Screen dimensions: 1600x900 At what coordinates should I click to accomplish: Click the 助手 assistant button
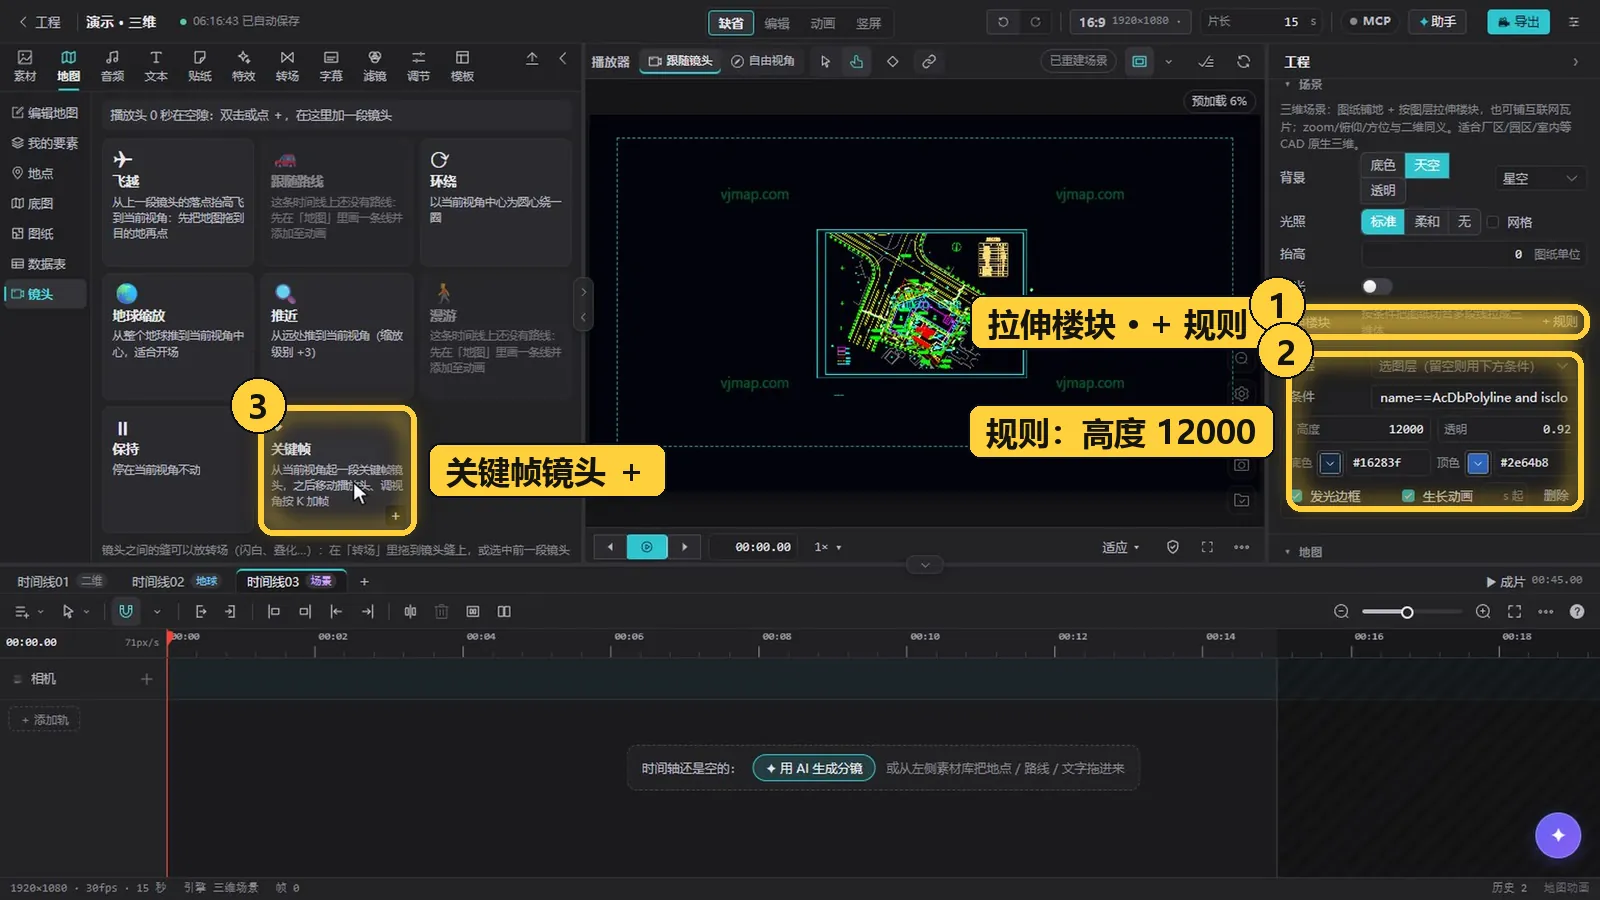1437,21
